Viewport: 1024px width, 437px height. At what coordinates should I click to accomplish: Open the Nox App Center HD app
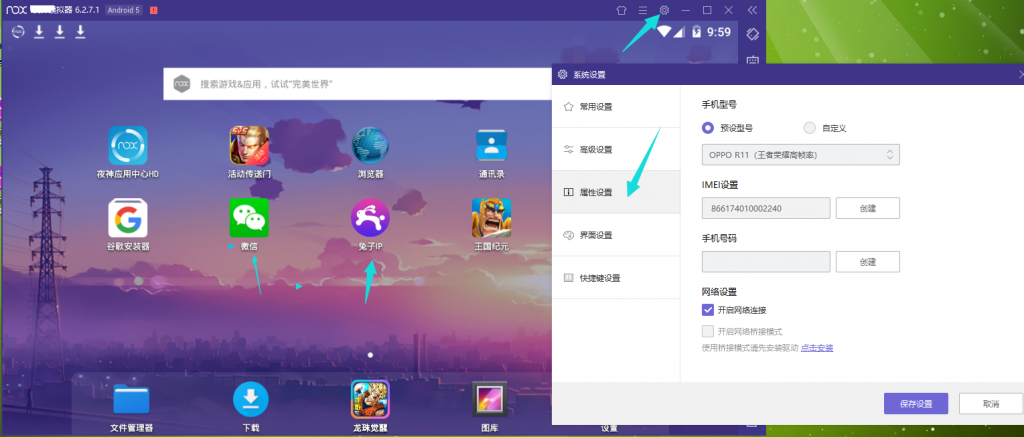[127, 146]
